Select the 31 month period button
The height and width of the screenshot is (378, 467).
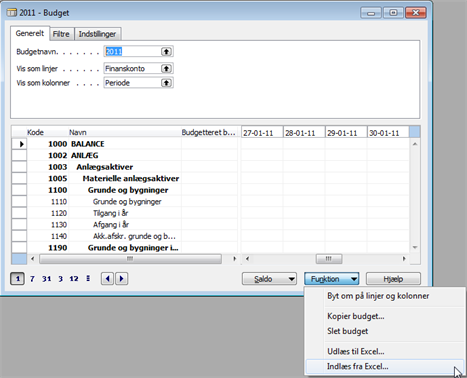coord(46,279)
